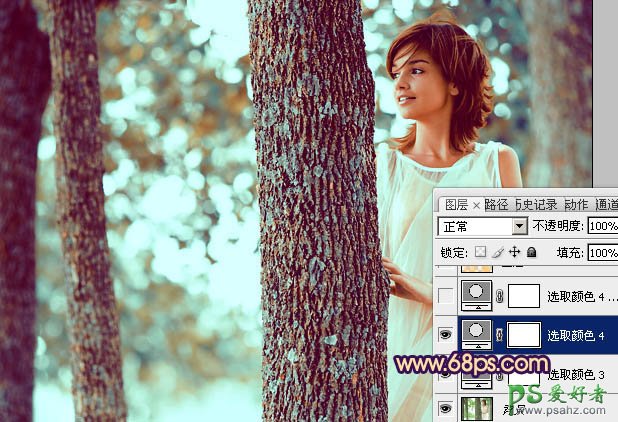Screen dimensions: 618x422
Task: Click the chain link icon on selected 选取颜色 4 layer
Action: click(499, 335)
